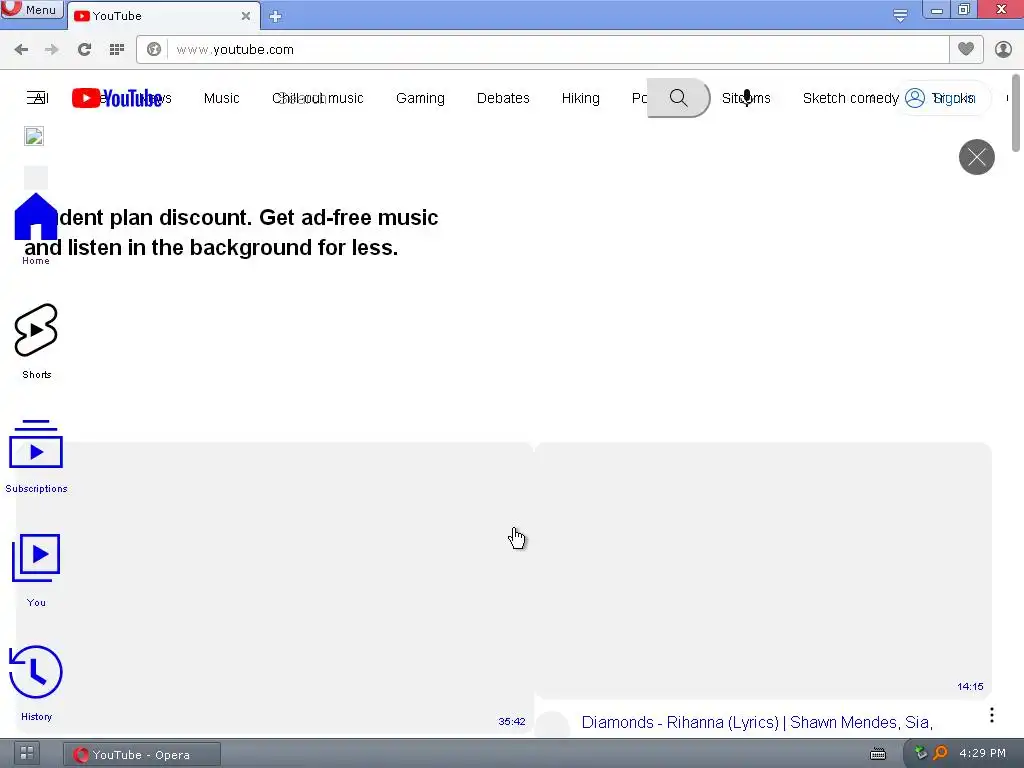Image resolution: width=1024 pixels, height=768 pixels.
Task: Open more options for Diamonds video
Action: point(991,715)
